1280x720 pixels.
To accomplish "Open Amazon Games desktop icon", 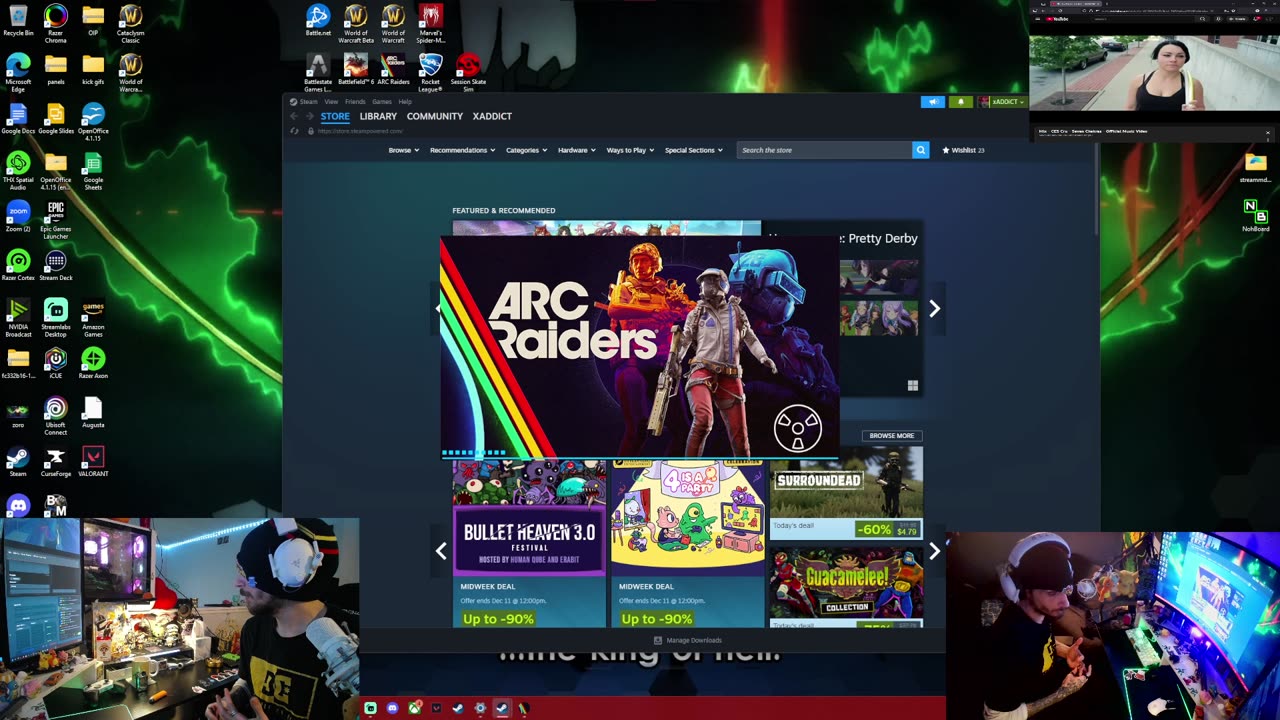I will 93,319.
